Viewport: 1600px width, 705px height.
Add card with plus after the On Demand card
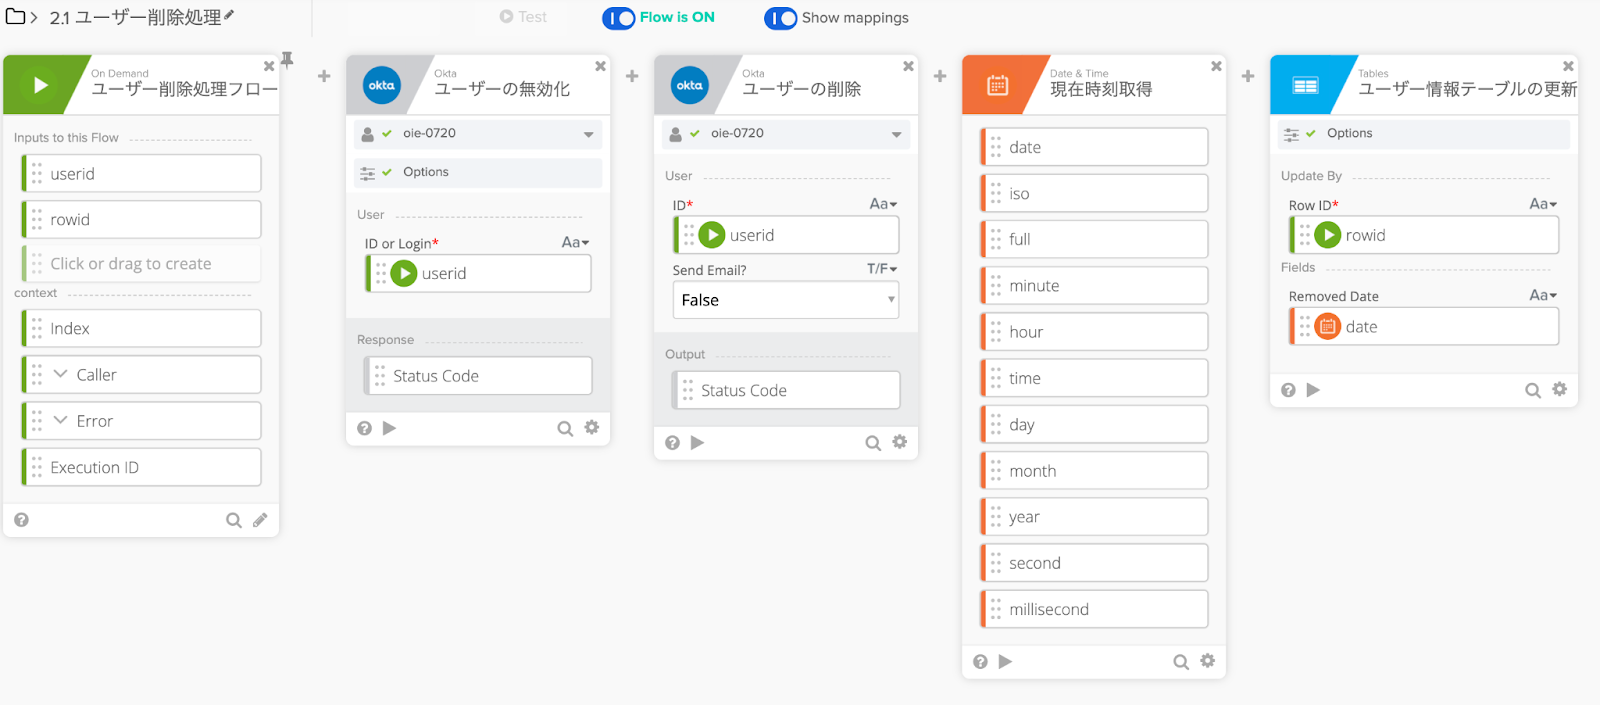324,76
